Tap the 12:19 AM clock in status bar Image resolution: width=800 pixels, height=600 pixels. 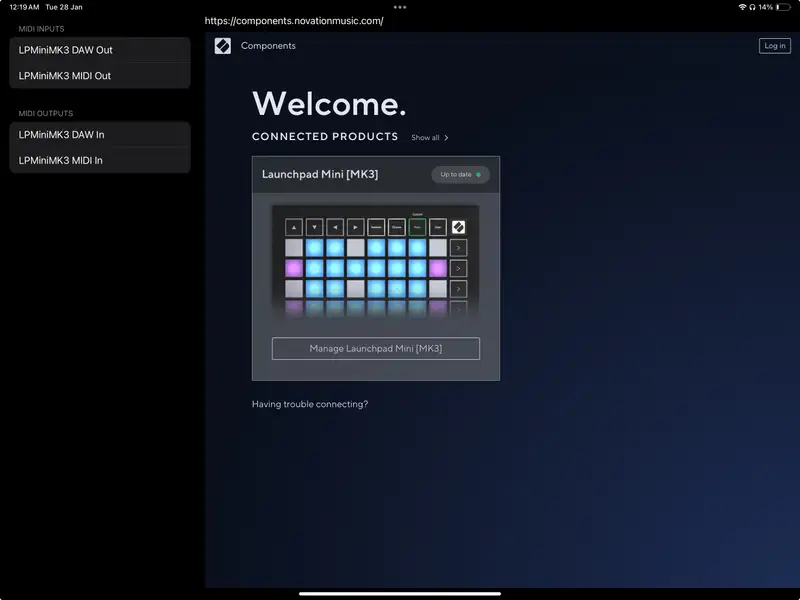pyautogui.click(x=24, y=7)
